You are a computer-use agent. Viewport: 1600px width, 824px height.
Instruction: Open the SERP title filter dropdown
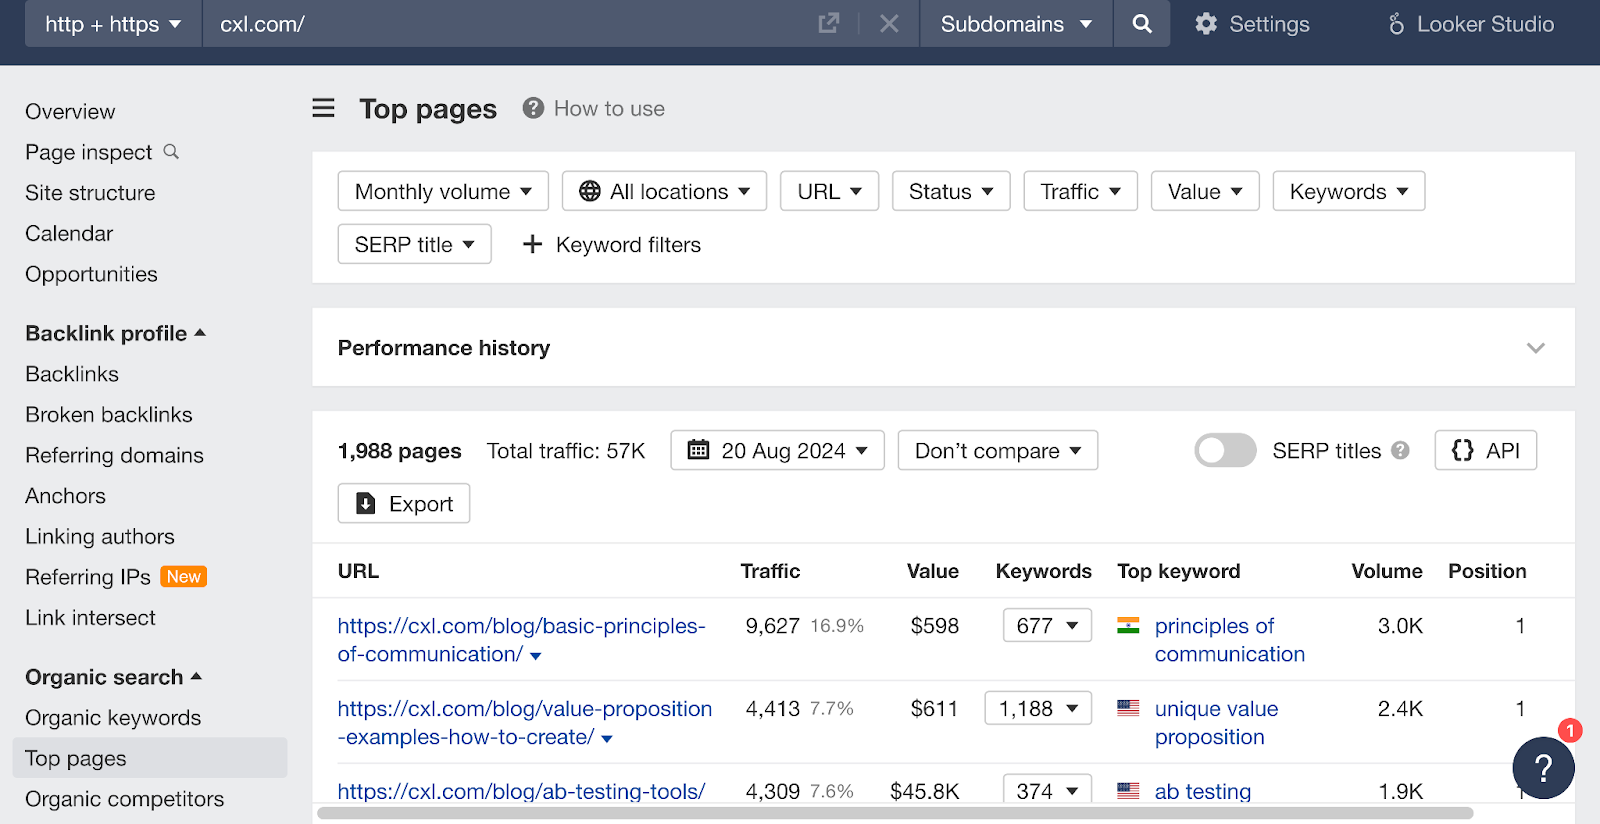pos(414,244)
